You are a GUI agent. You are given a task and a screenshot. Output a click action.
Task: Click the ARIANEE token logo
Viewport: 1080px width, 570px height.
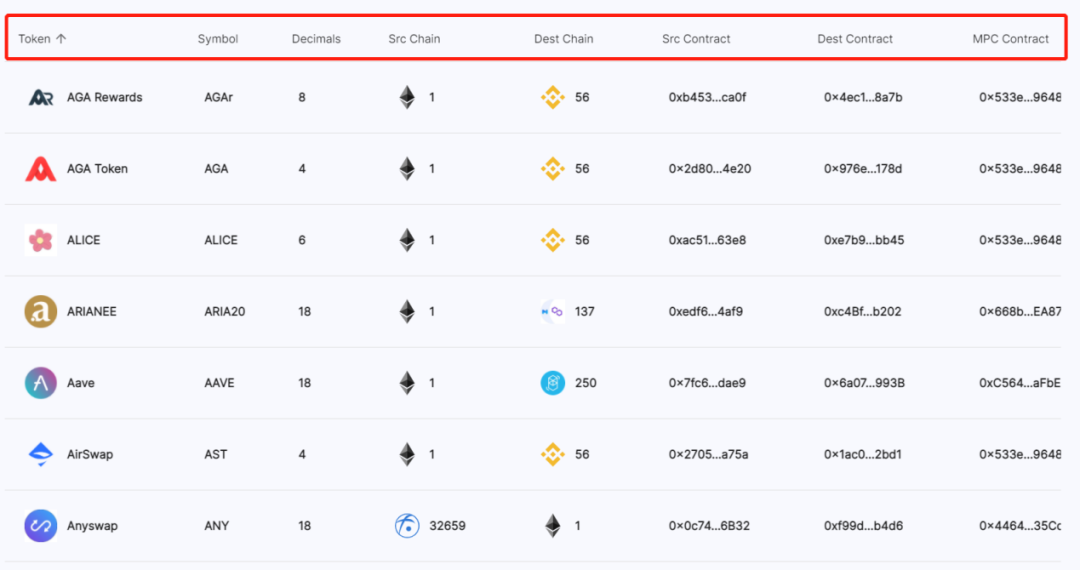(41, 311)
